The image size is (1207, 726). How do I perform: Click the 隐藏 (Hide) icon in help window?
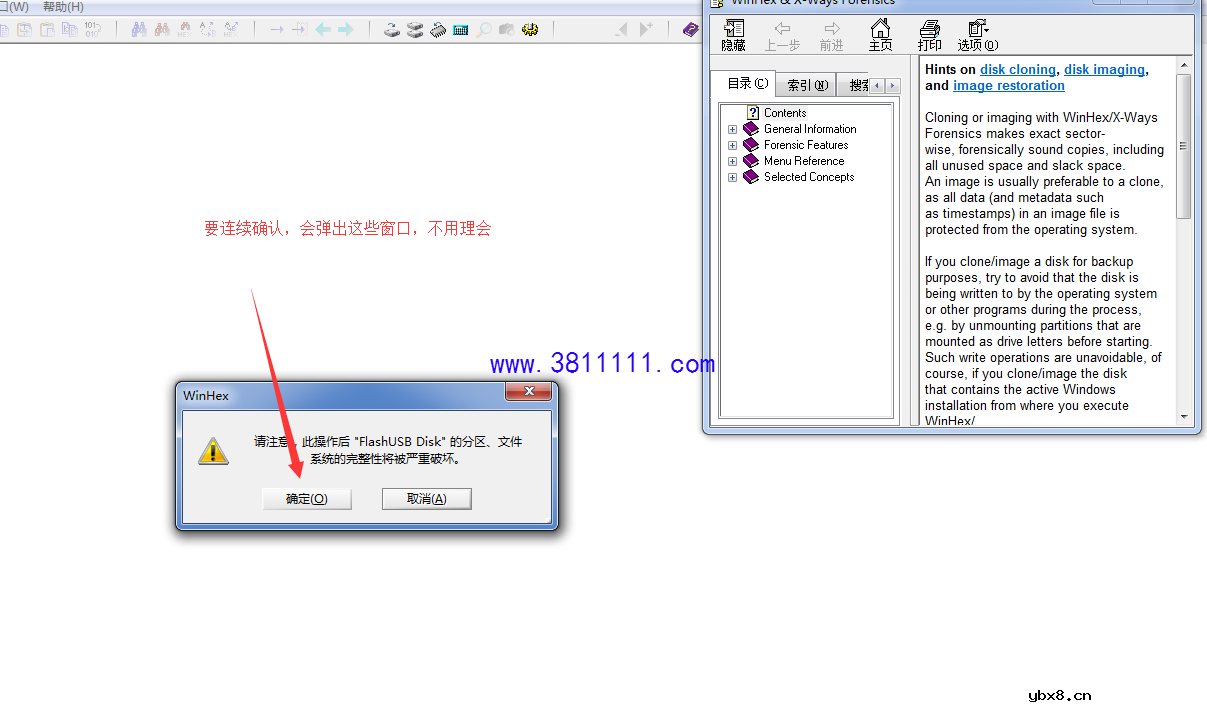[x=733, y=35]
